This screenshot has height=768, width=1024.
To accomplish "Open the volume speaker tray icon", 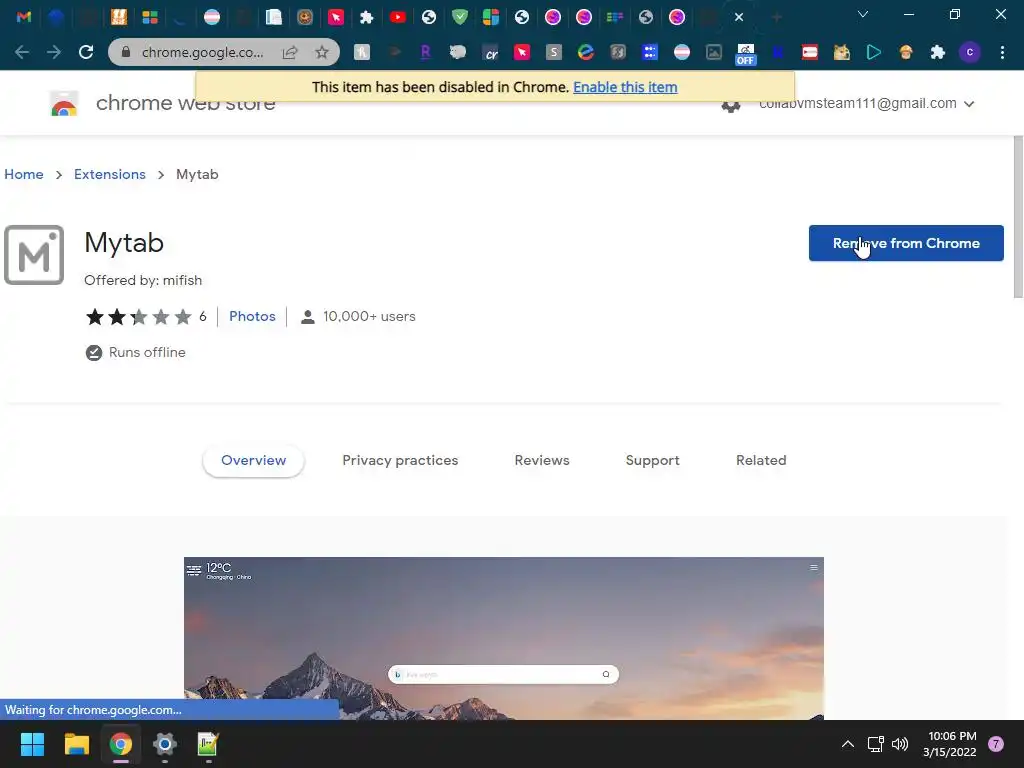I will pyautogui.click(x=900, y=744).
